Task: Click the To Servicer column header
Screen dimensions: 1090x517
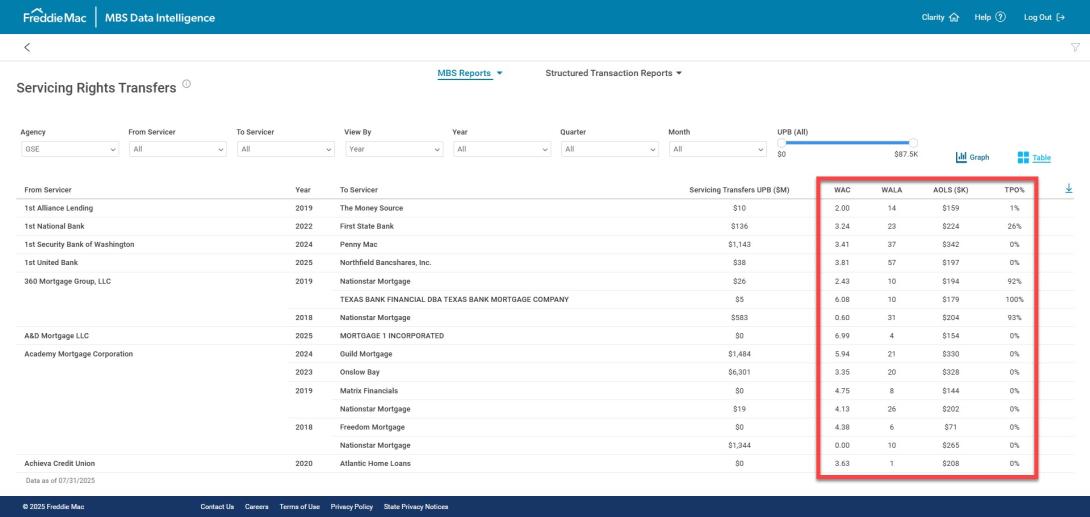Action: tap(359, 190)
